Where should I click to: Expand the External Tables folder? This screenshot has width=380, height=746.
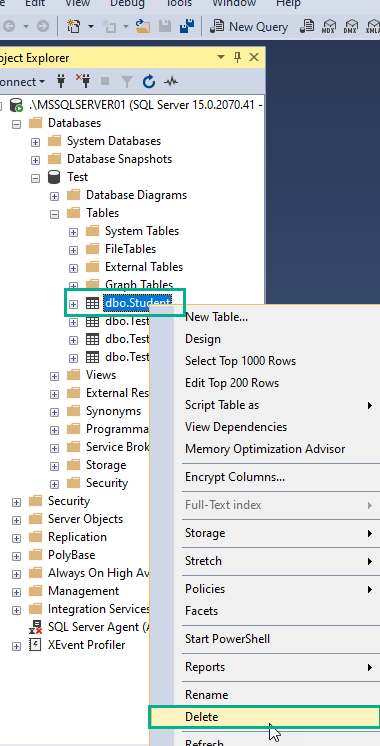click(73, 267)
